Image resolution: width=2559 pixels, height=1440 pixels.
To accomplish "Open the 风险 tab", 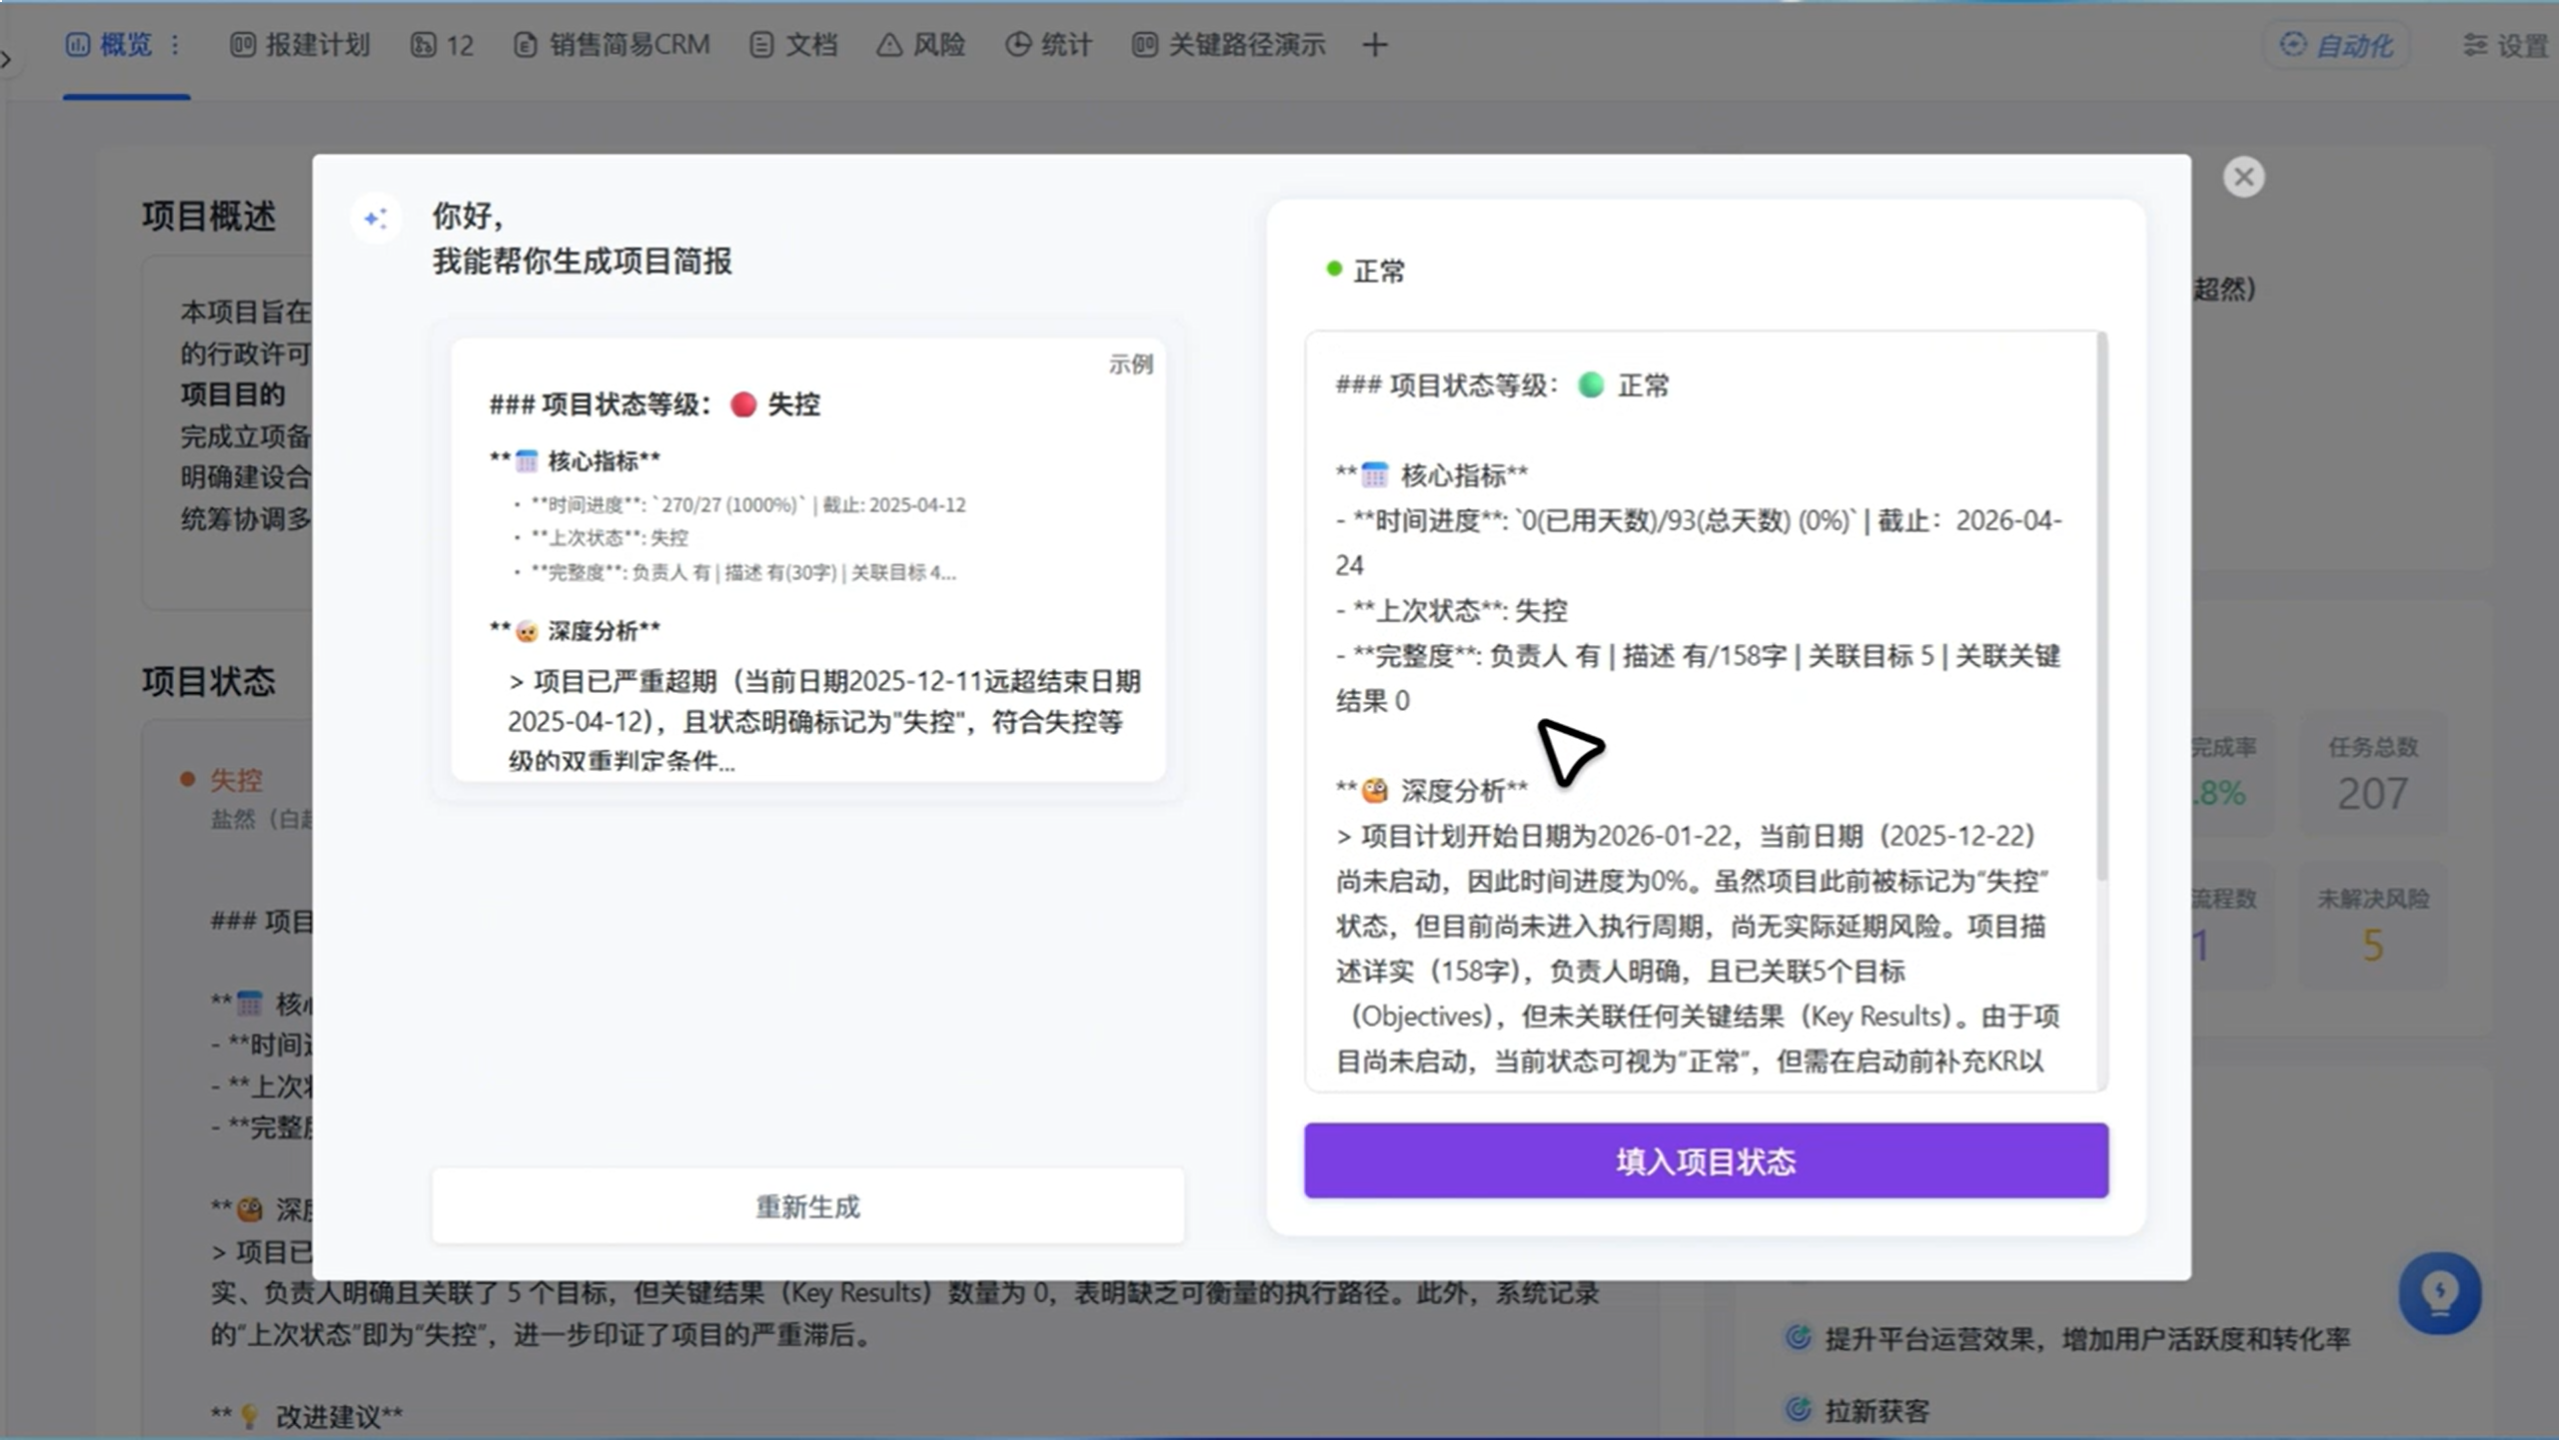I will pos(921,45).
